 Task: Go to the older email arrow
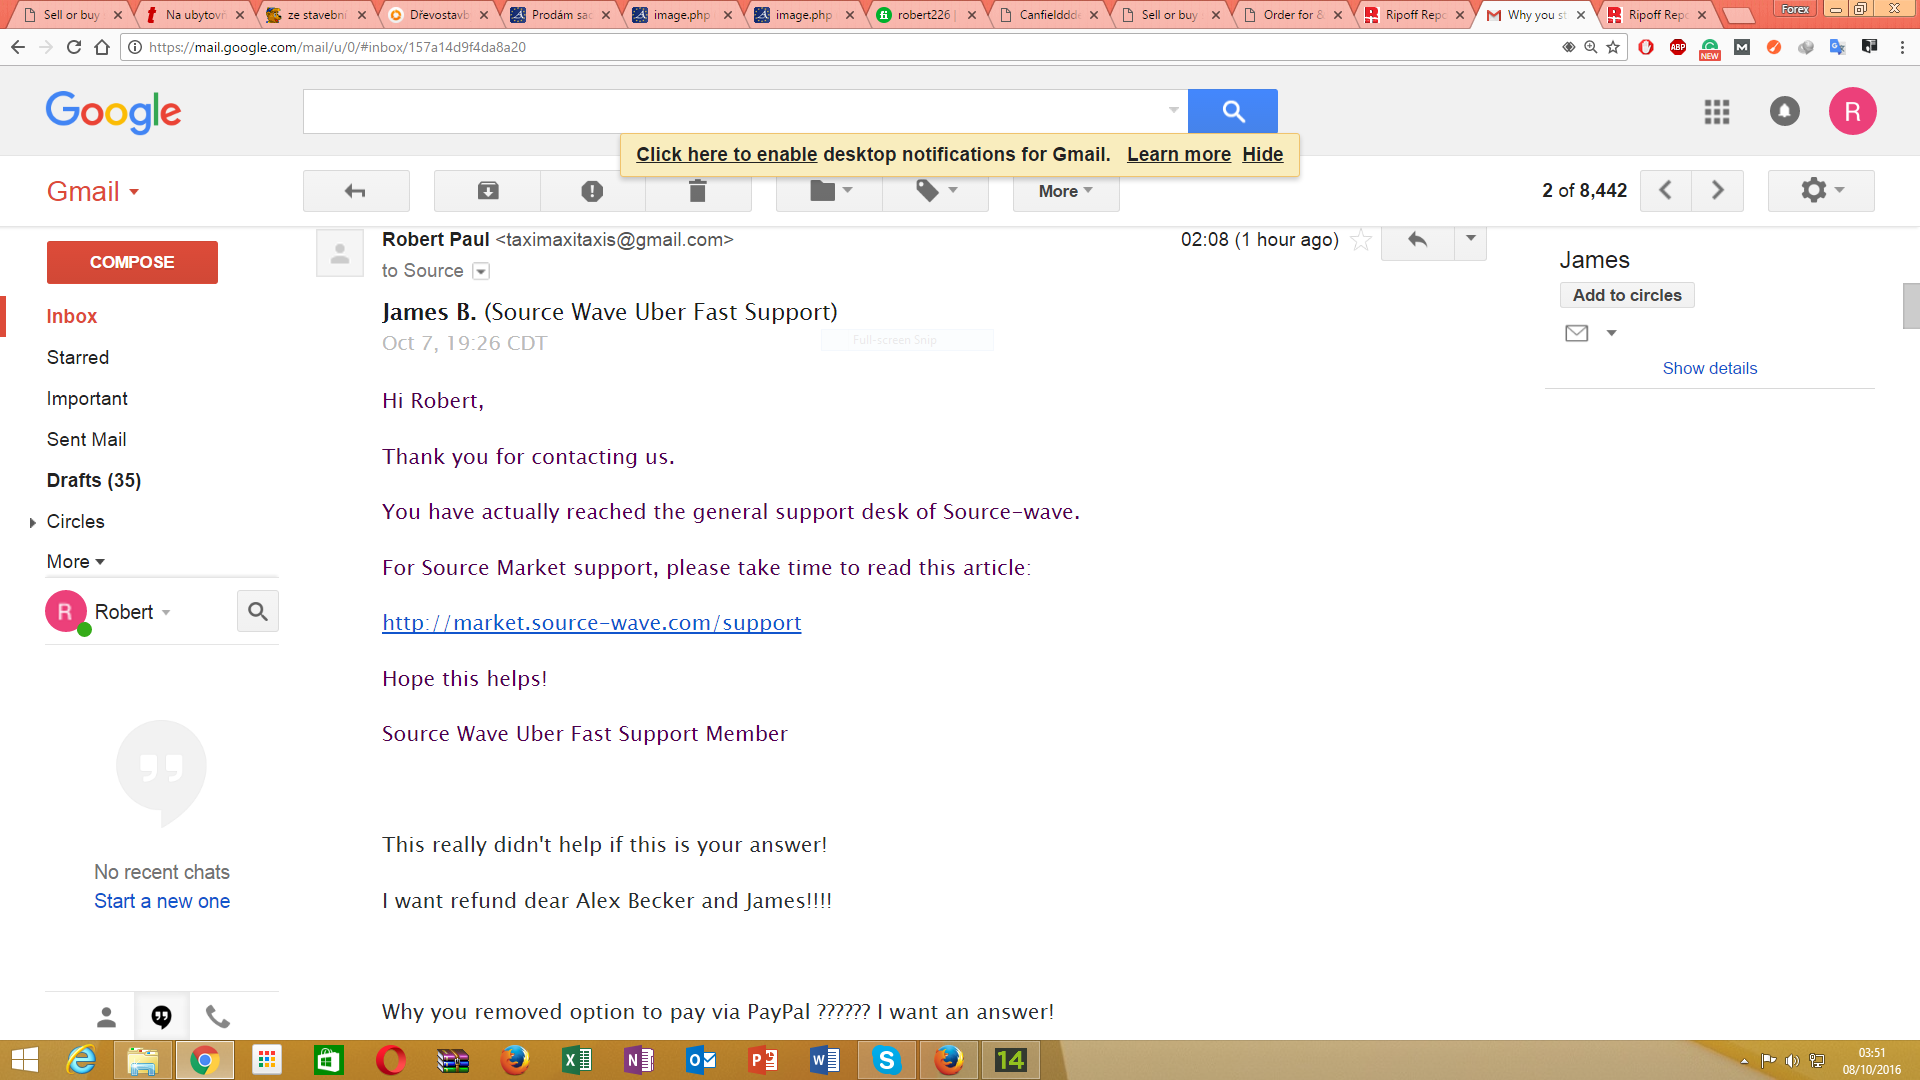coord(1718,190)
